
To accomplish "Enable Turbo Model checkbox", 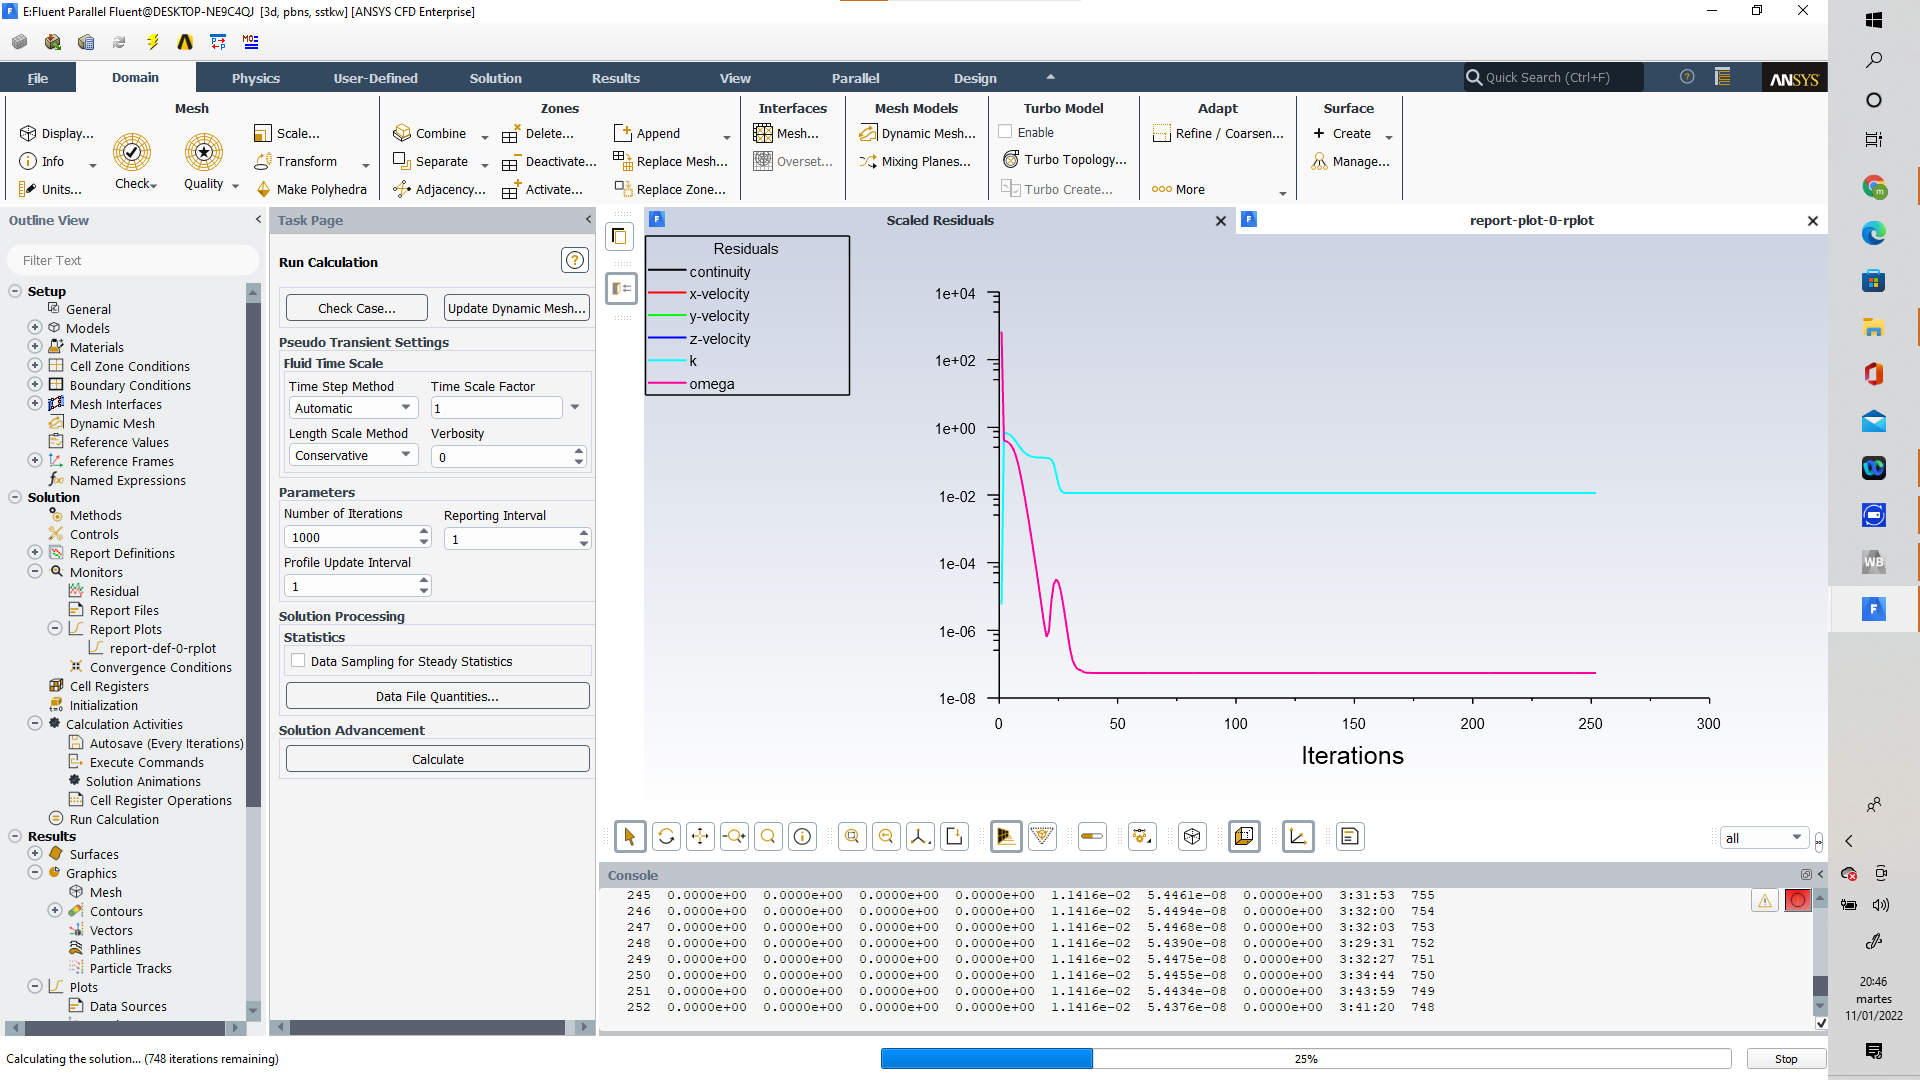I will click(x=1006, y=132).
